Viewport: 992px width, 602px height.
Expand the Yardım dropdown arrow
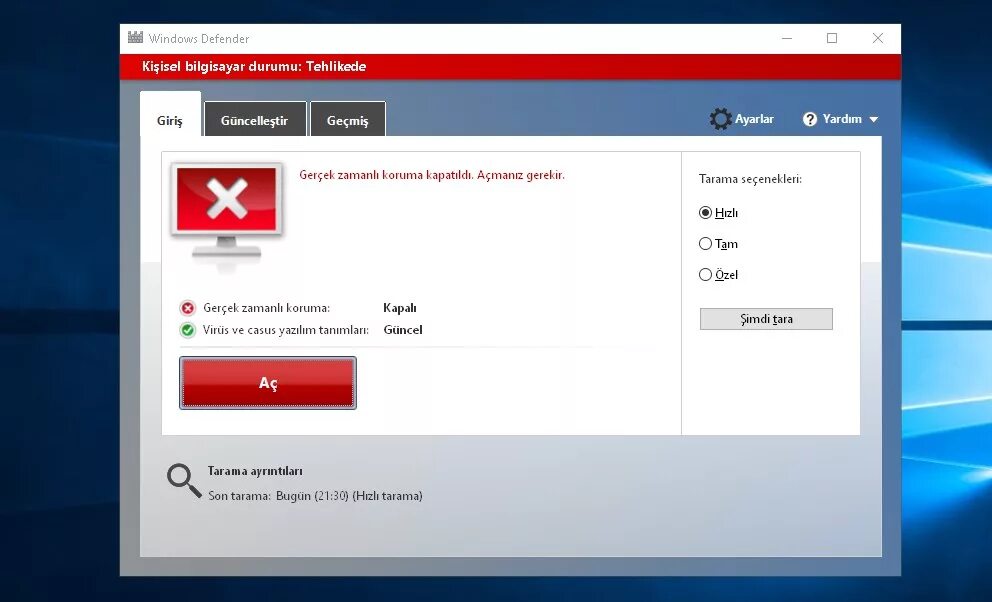(874, 119)
